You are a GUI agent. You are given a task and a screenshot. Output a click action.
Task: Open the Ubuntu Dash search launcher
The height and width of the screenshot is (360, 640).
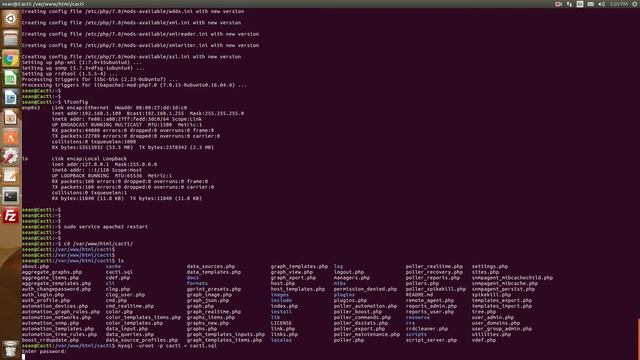(x=11, y=19)
